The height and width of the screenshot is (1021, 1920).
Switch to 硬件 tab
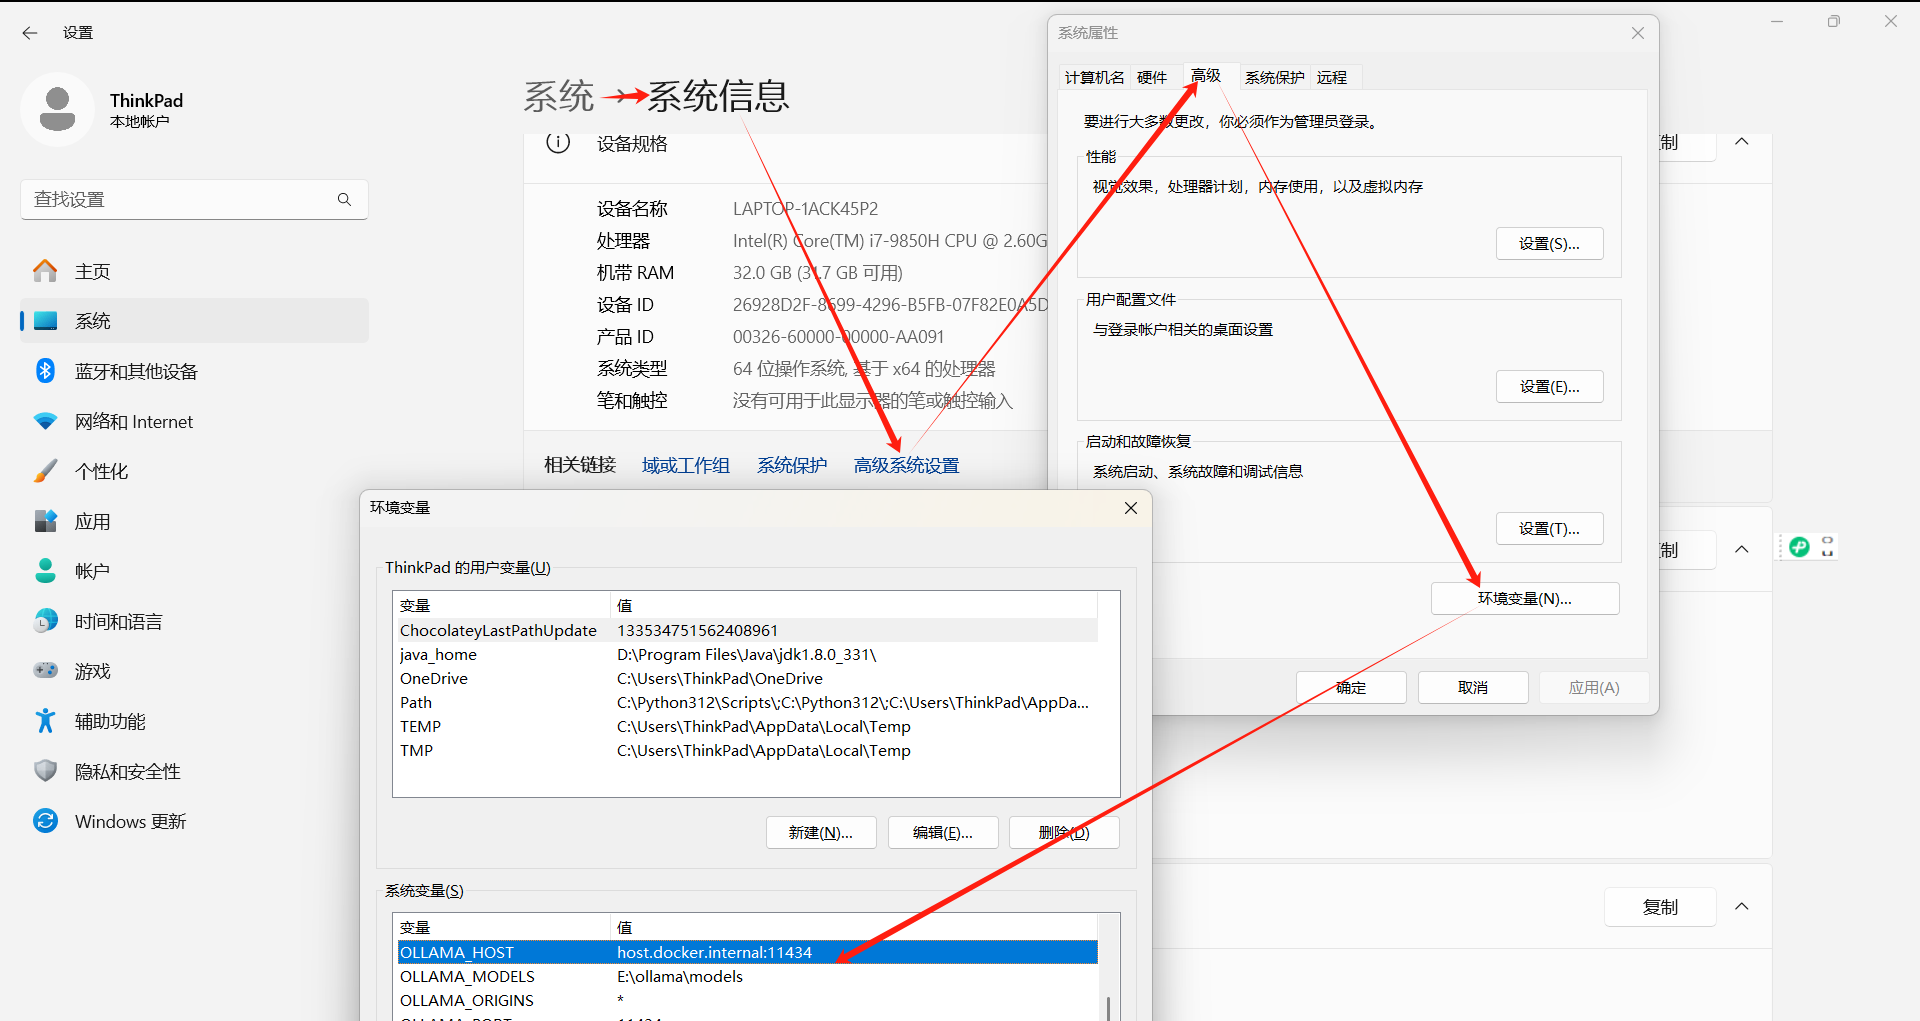[x=1152, y=77]
